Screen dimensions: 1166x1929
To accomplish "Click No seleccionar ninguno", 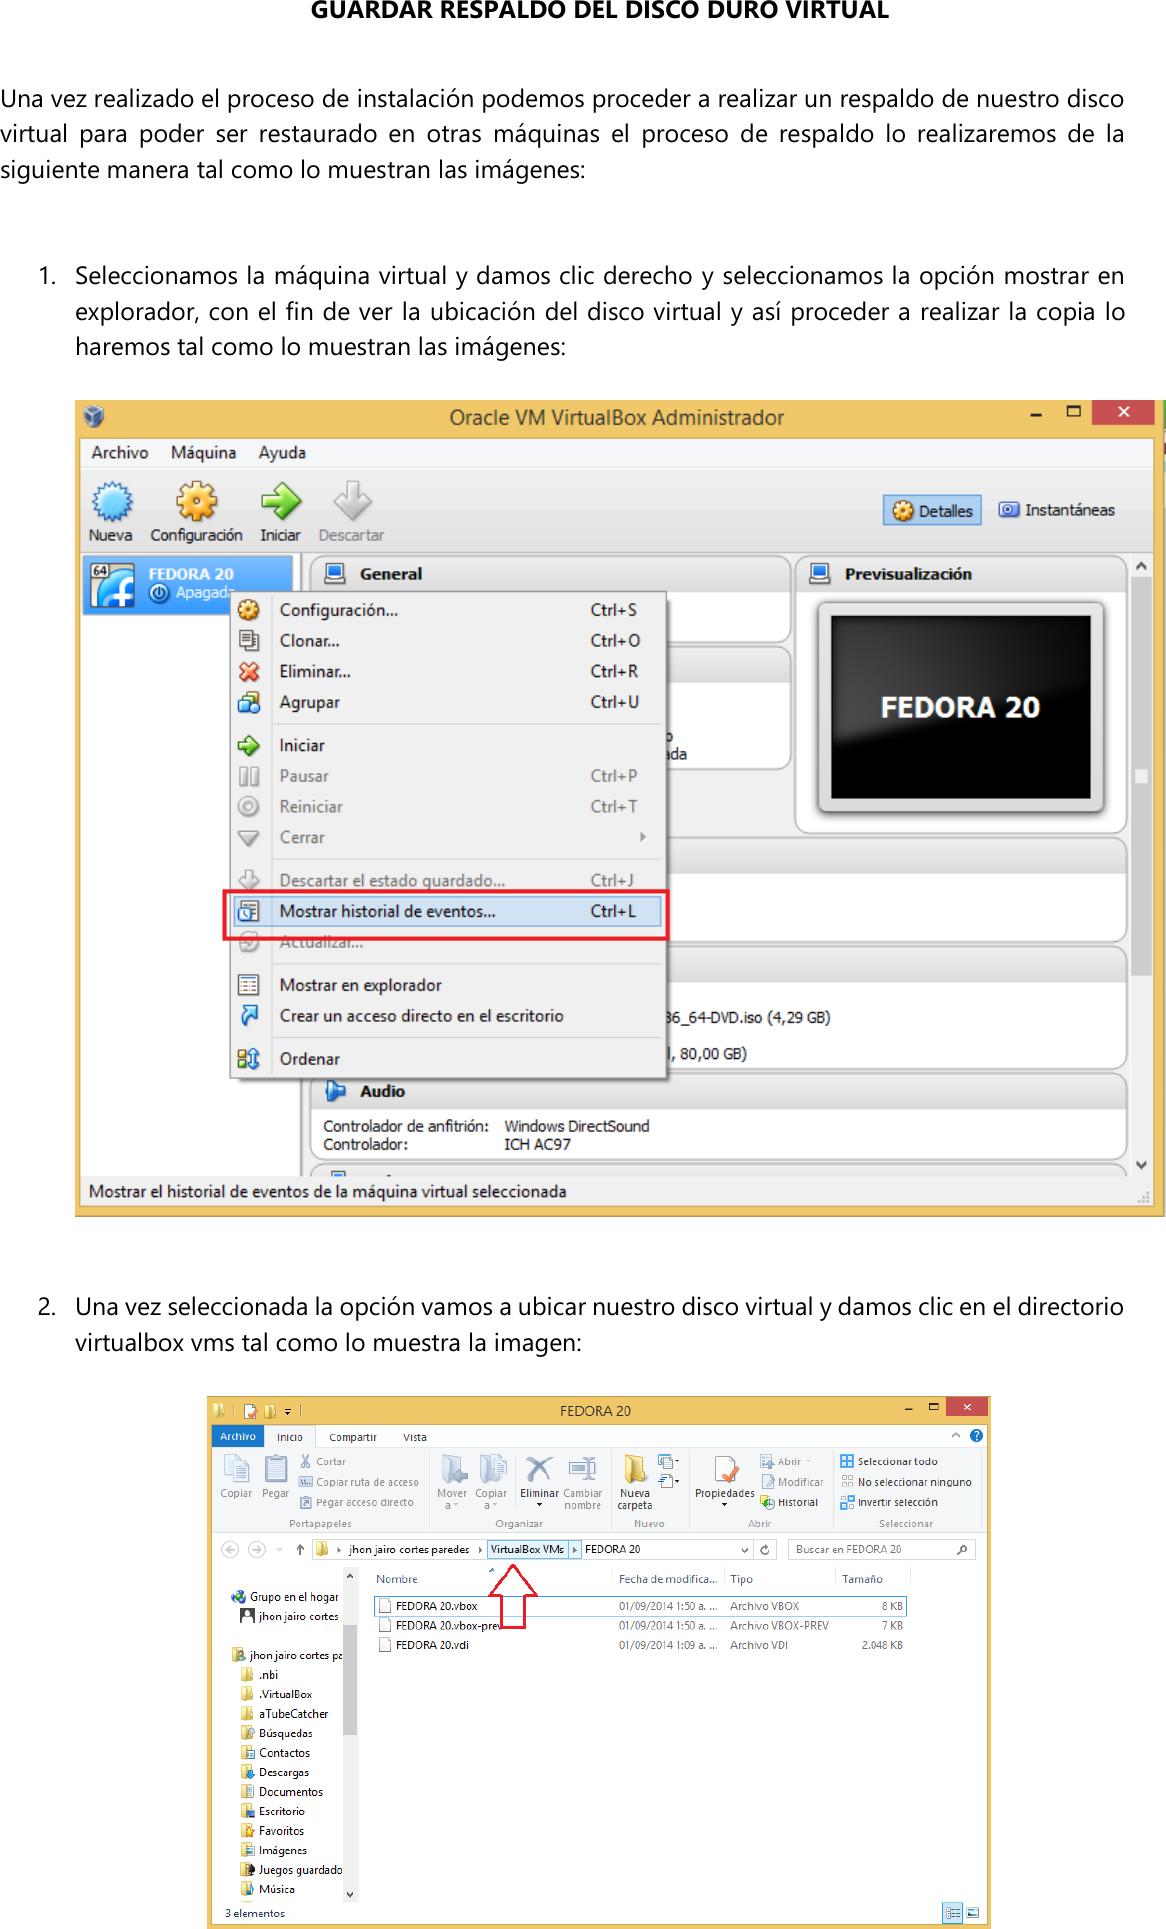I will [x=906, y=1483].
